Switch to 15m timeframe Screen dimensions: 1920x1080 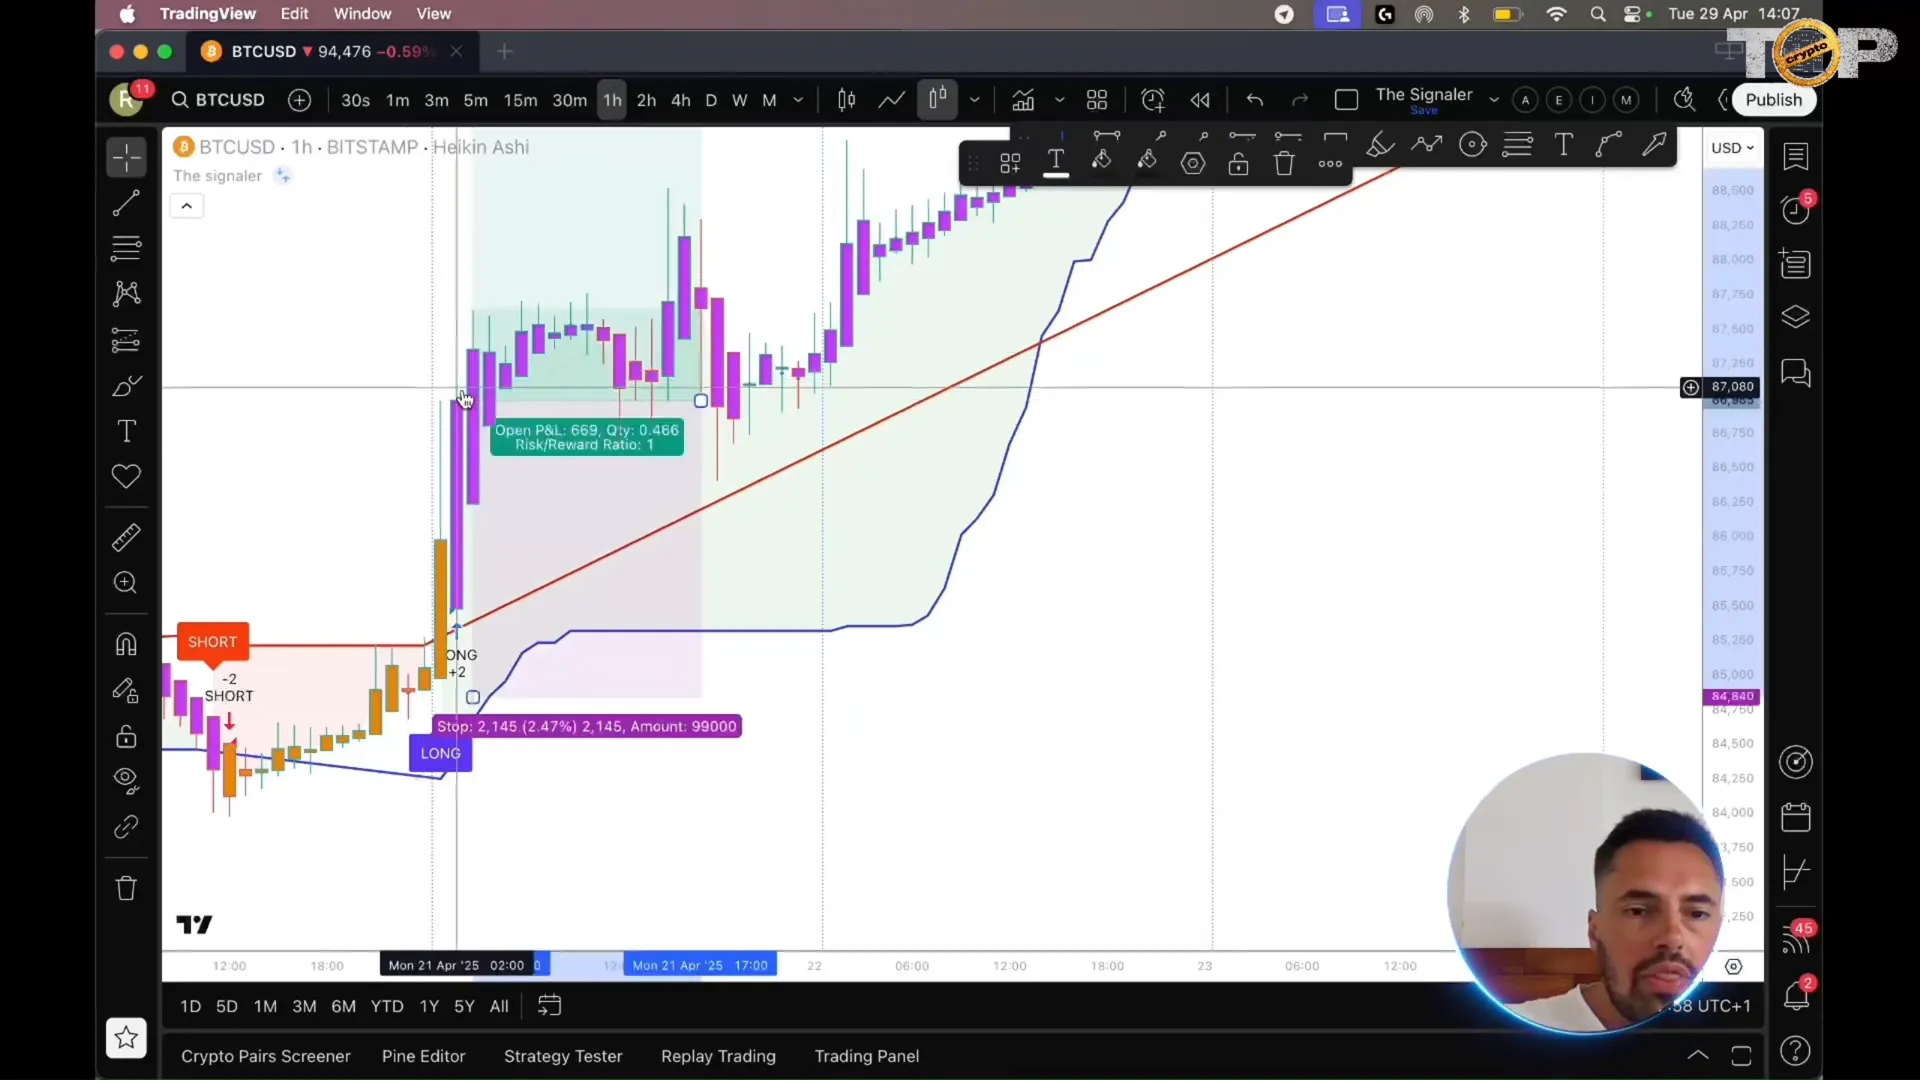520,100
